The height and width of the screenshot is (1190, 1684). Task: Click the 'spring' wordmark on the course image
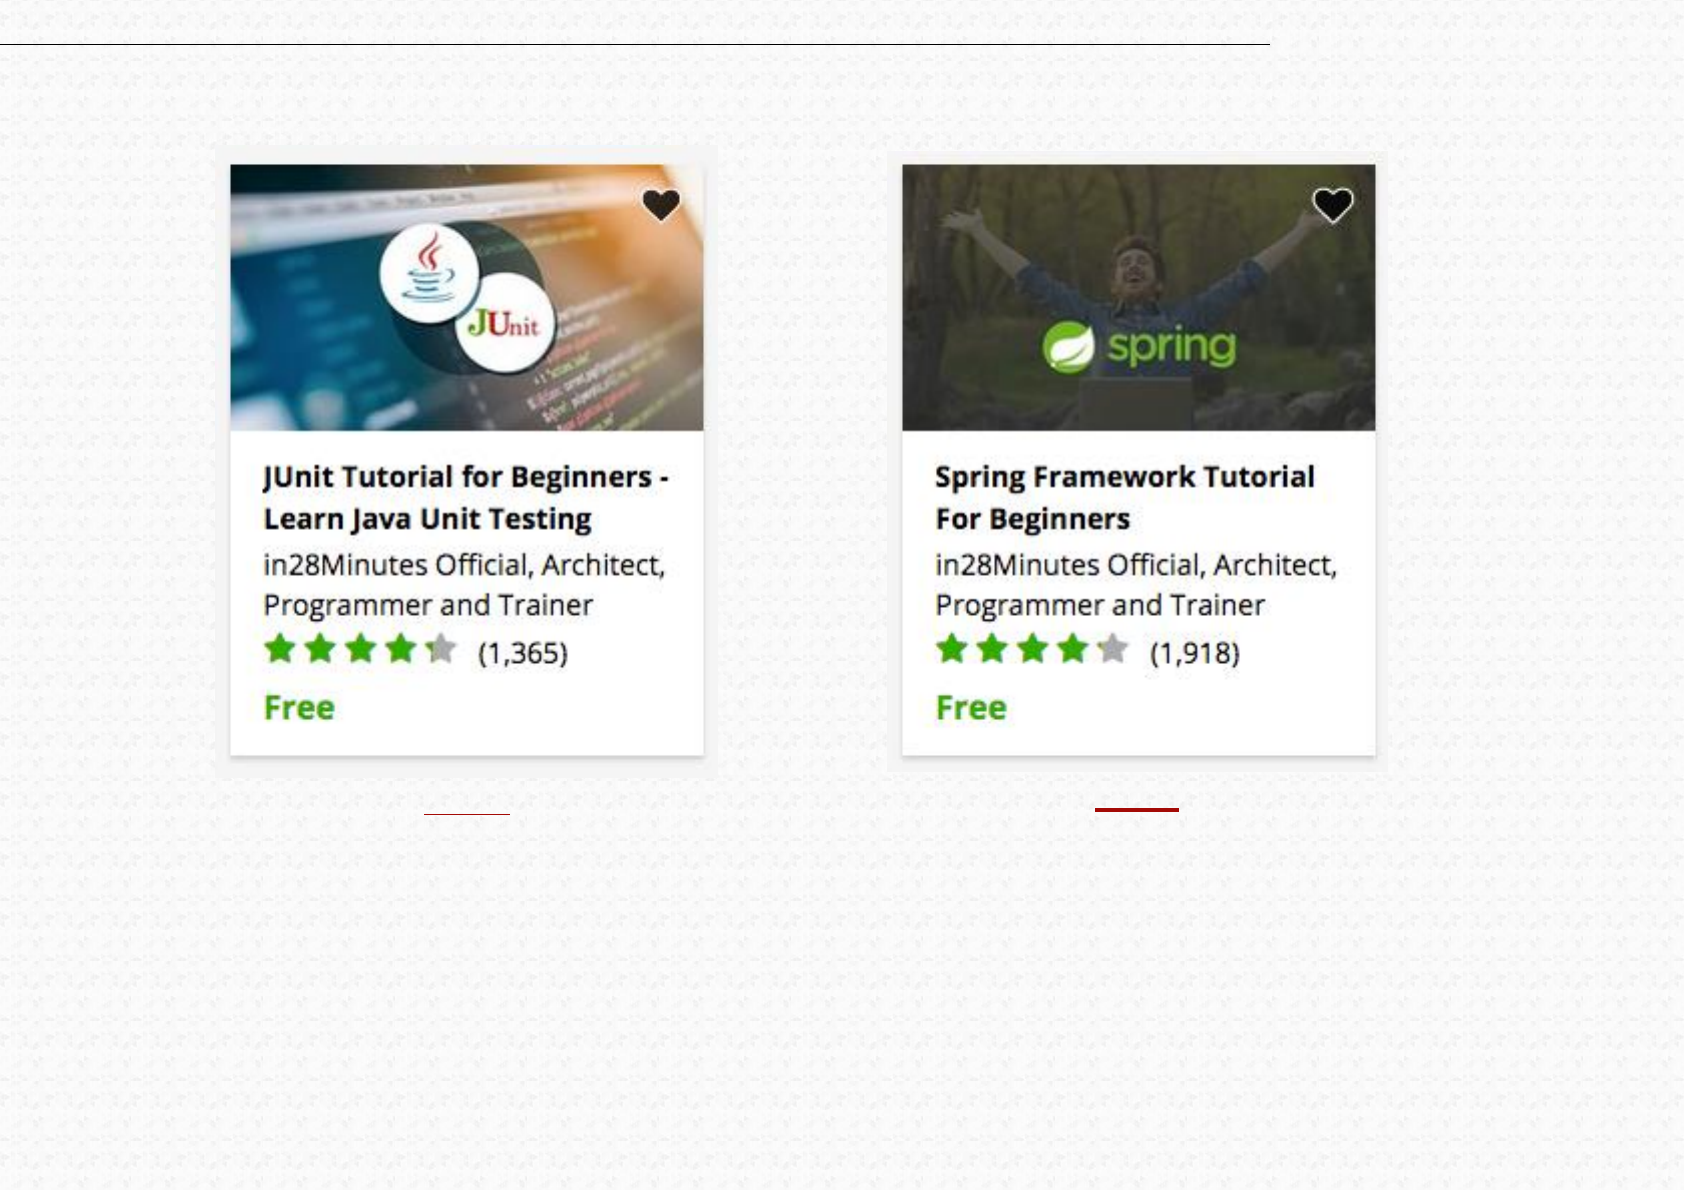tap(1171, 346)
